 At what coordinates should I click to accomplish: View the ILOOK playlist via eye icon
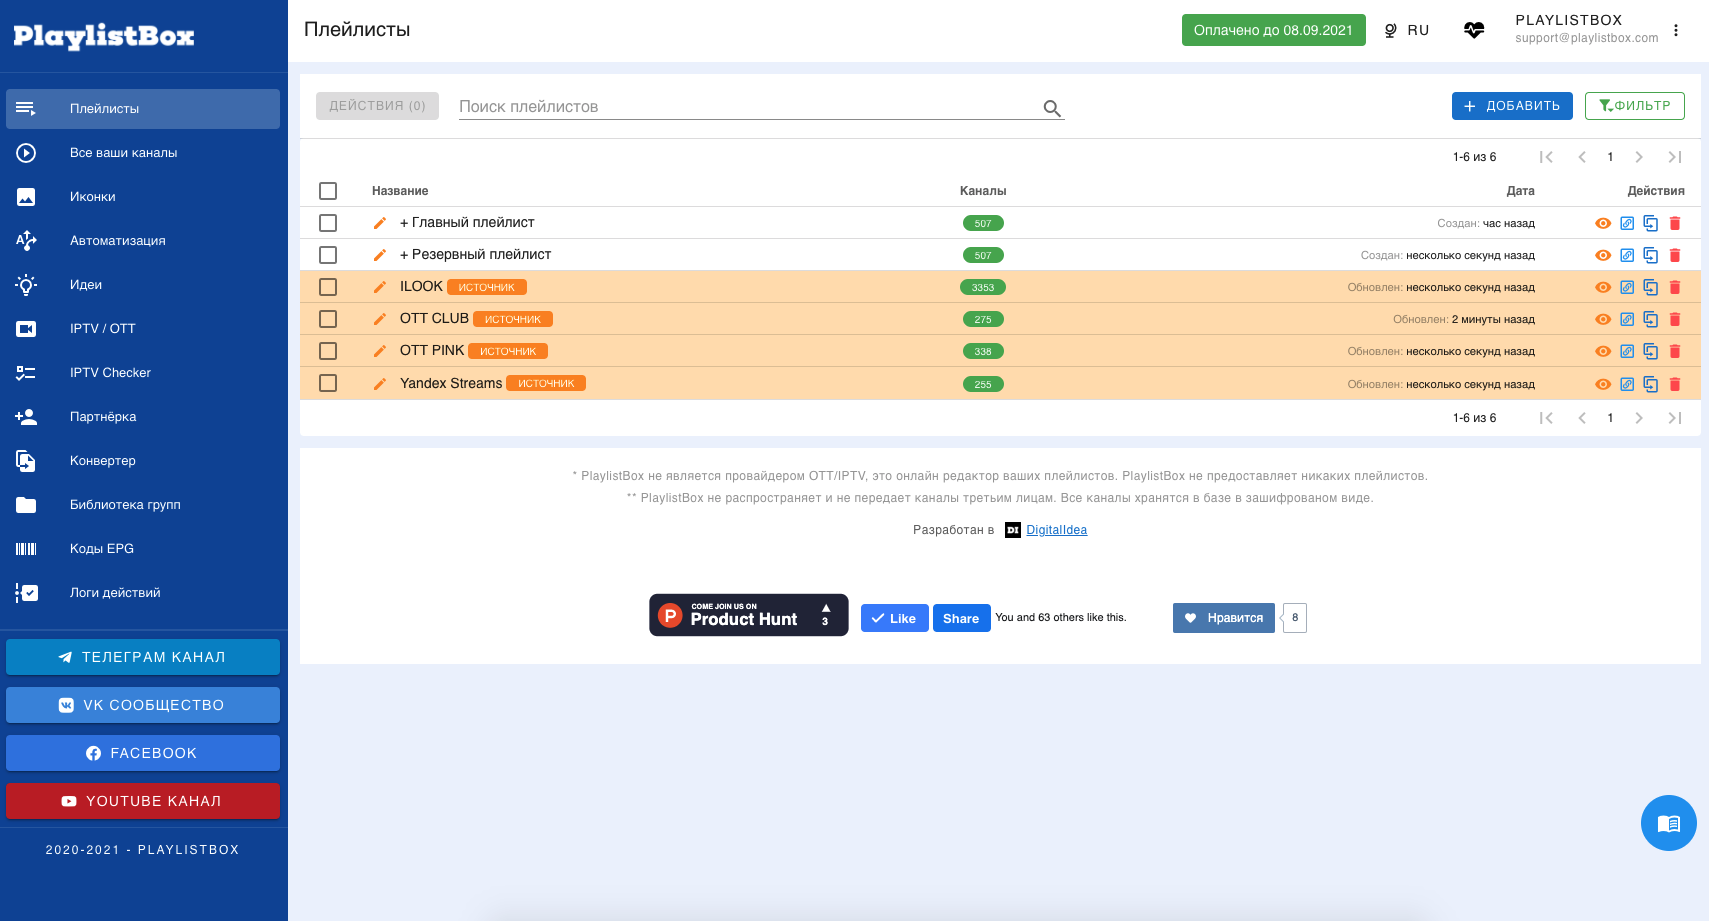tap(1603, 287)
